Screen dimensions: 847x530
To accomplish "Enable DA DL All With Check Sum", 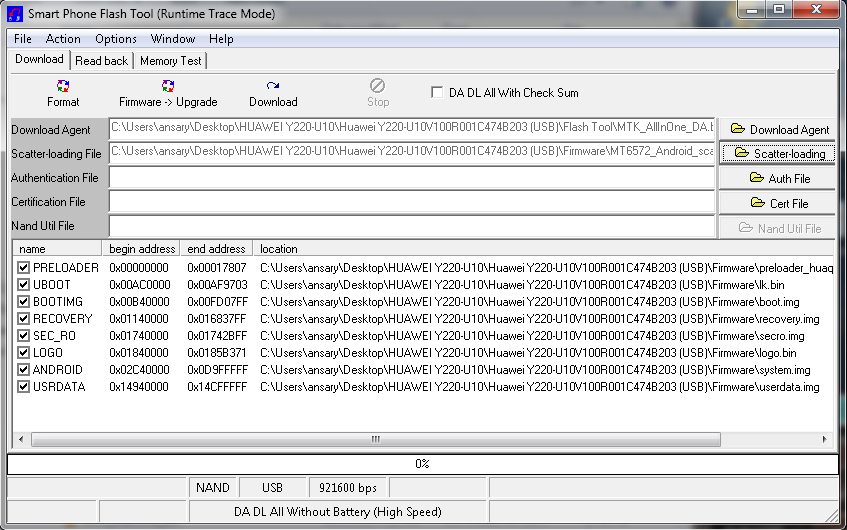I will (x=437, y=92).
